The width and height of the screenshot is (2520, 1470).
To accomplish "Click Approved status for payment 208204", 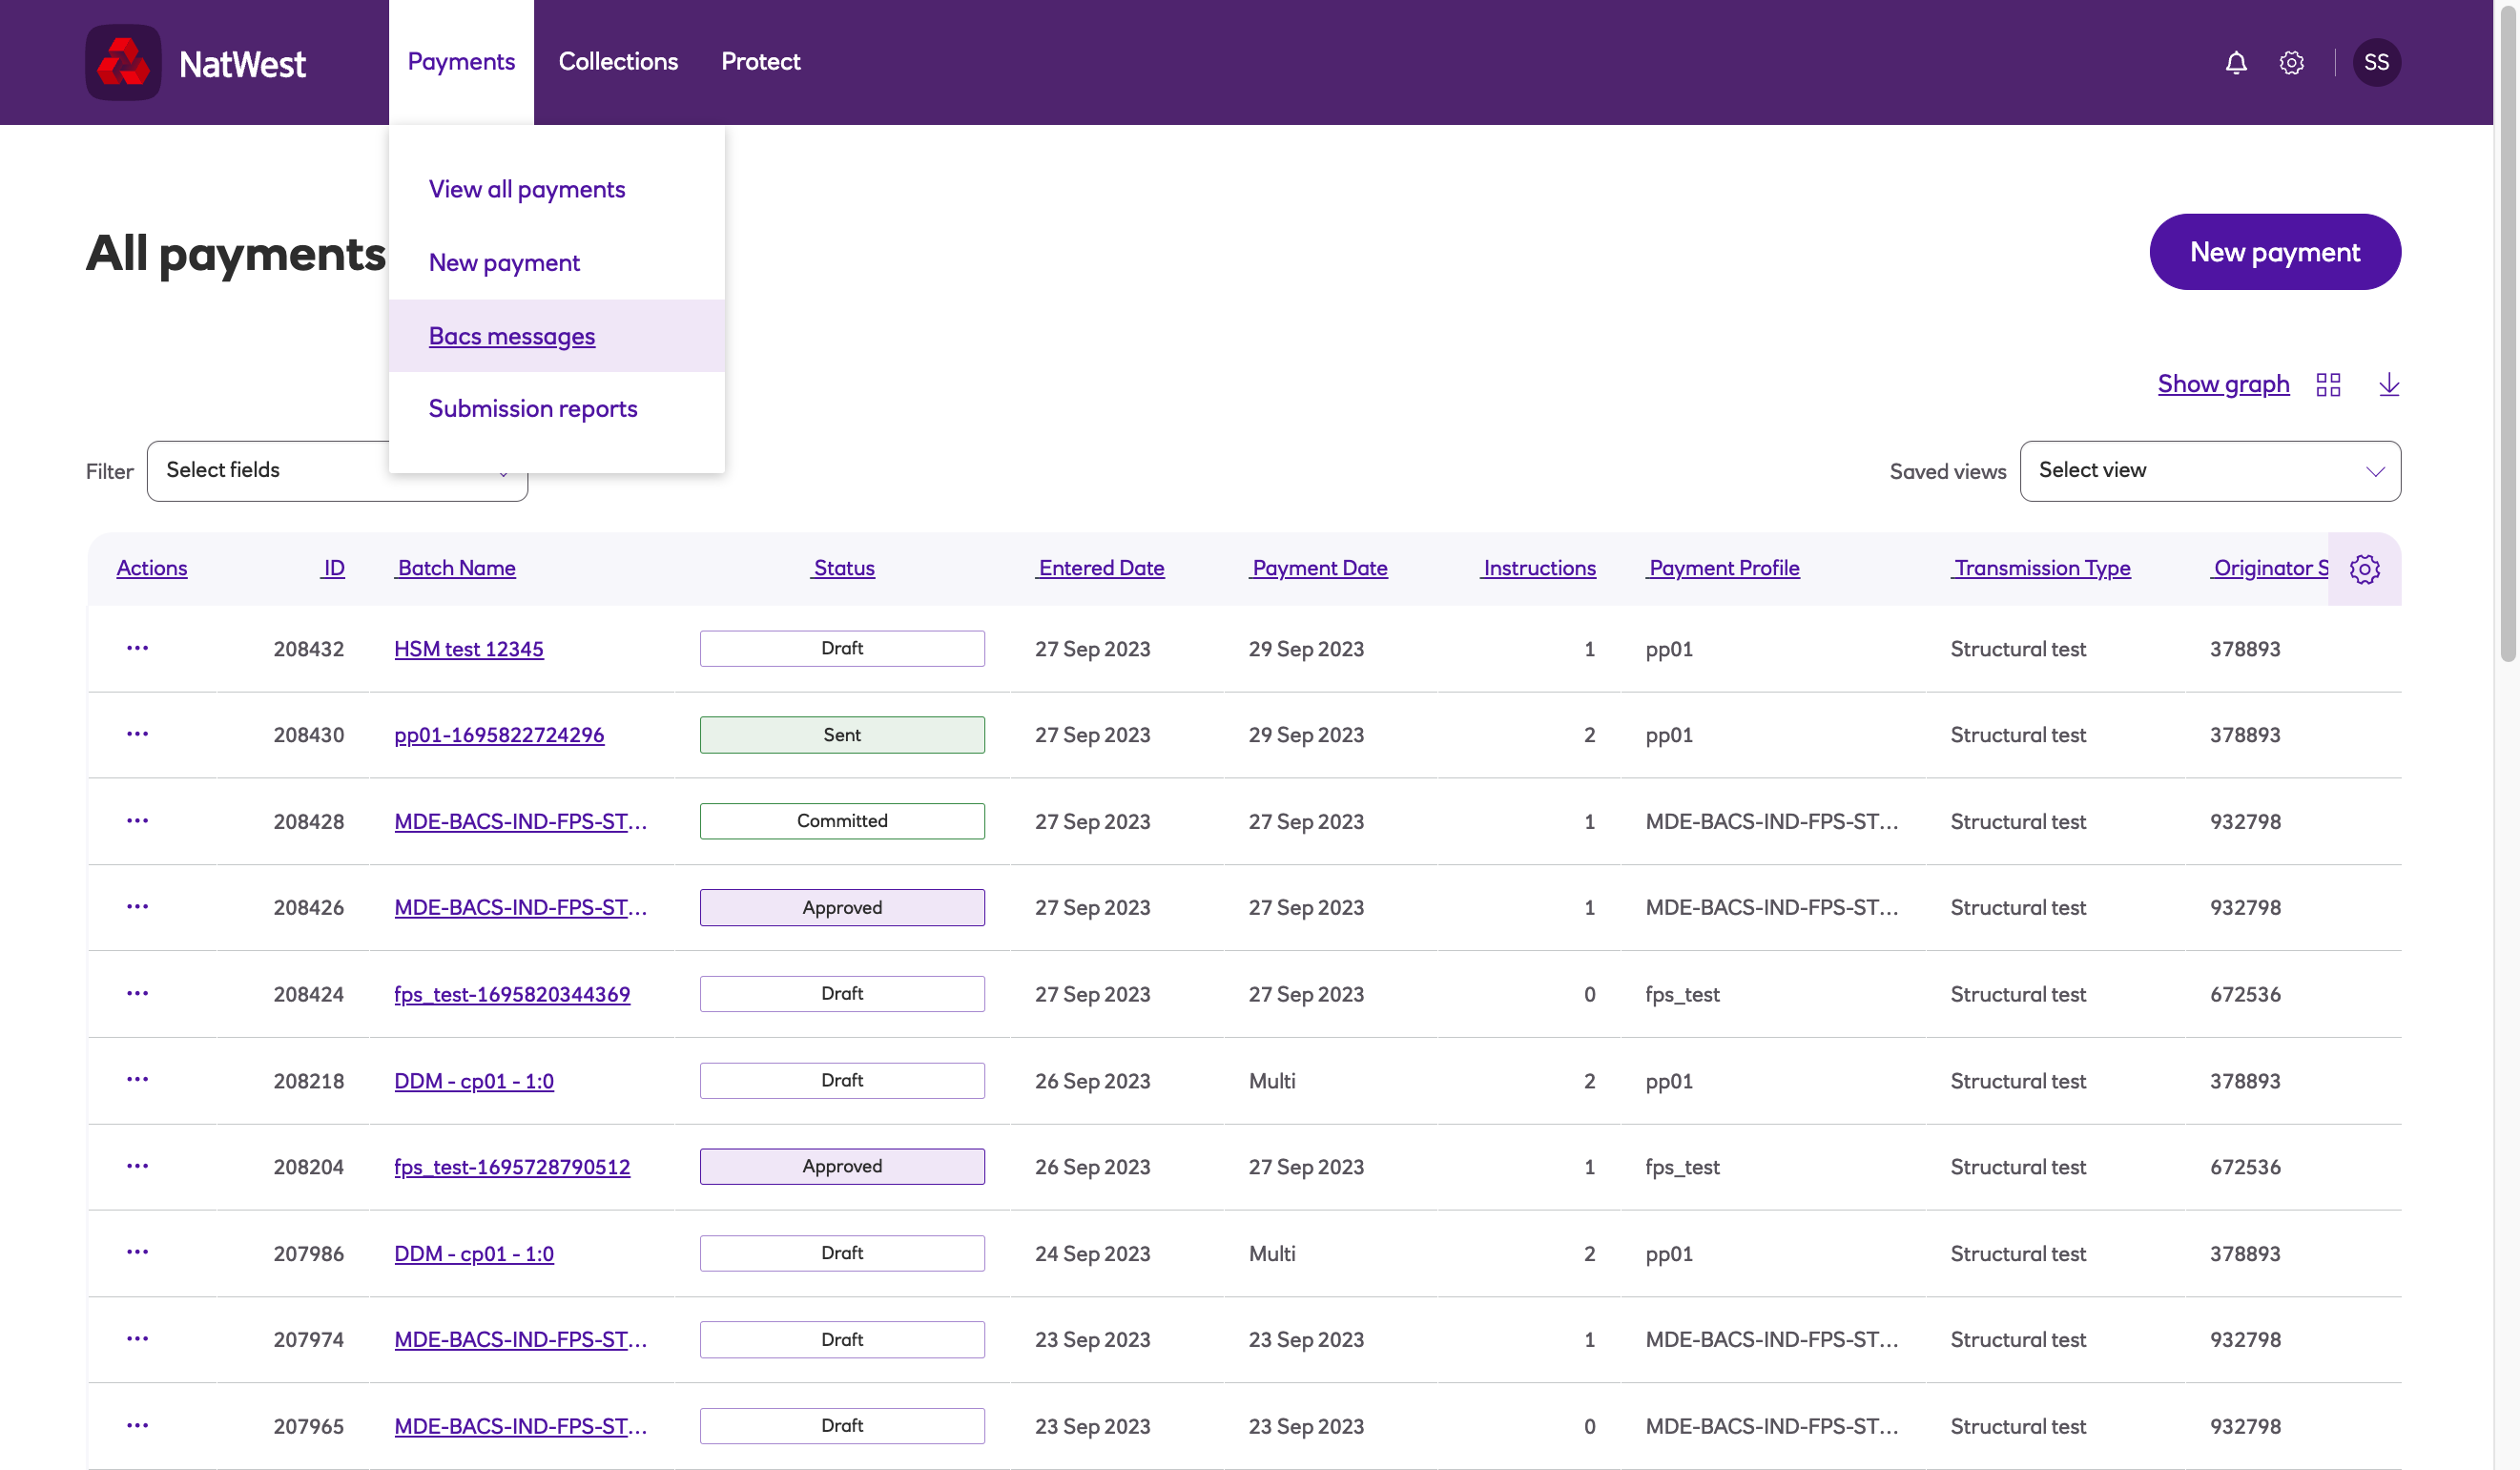I will coord(842,1167).
